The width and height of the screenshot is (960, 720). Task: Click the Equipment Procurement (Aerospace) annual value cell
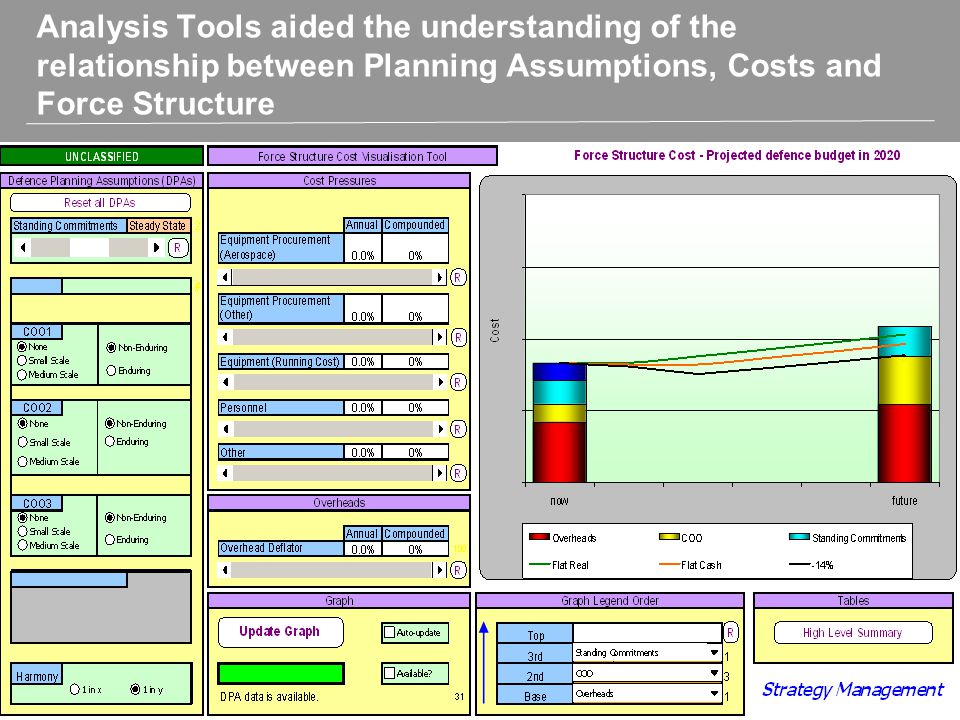click(x=363, y=248)
